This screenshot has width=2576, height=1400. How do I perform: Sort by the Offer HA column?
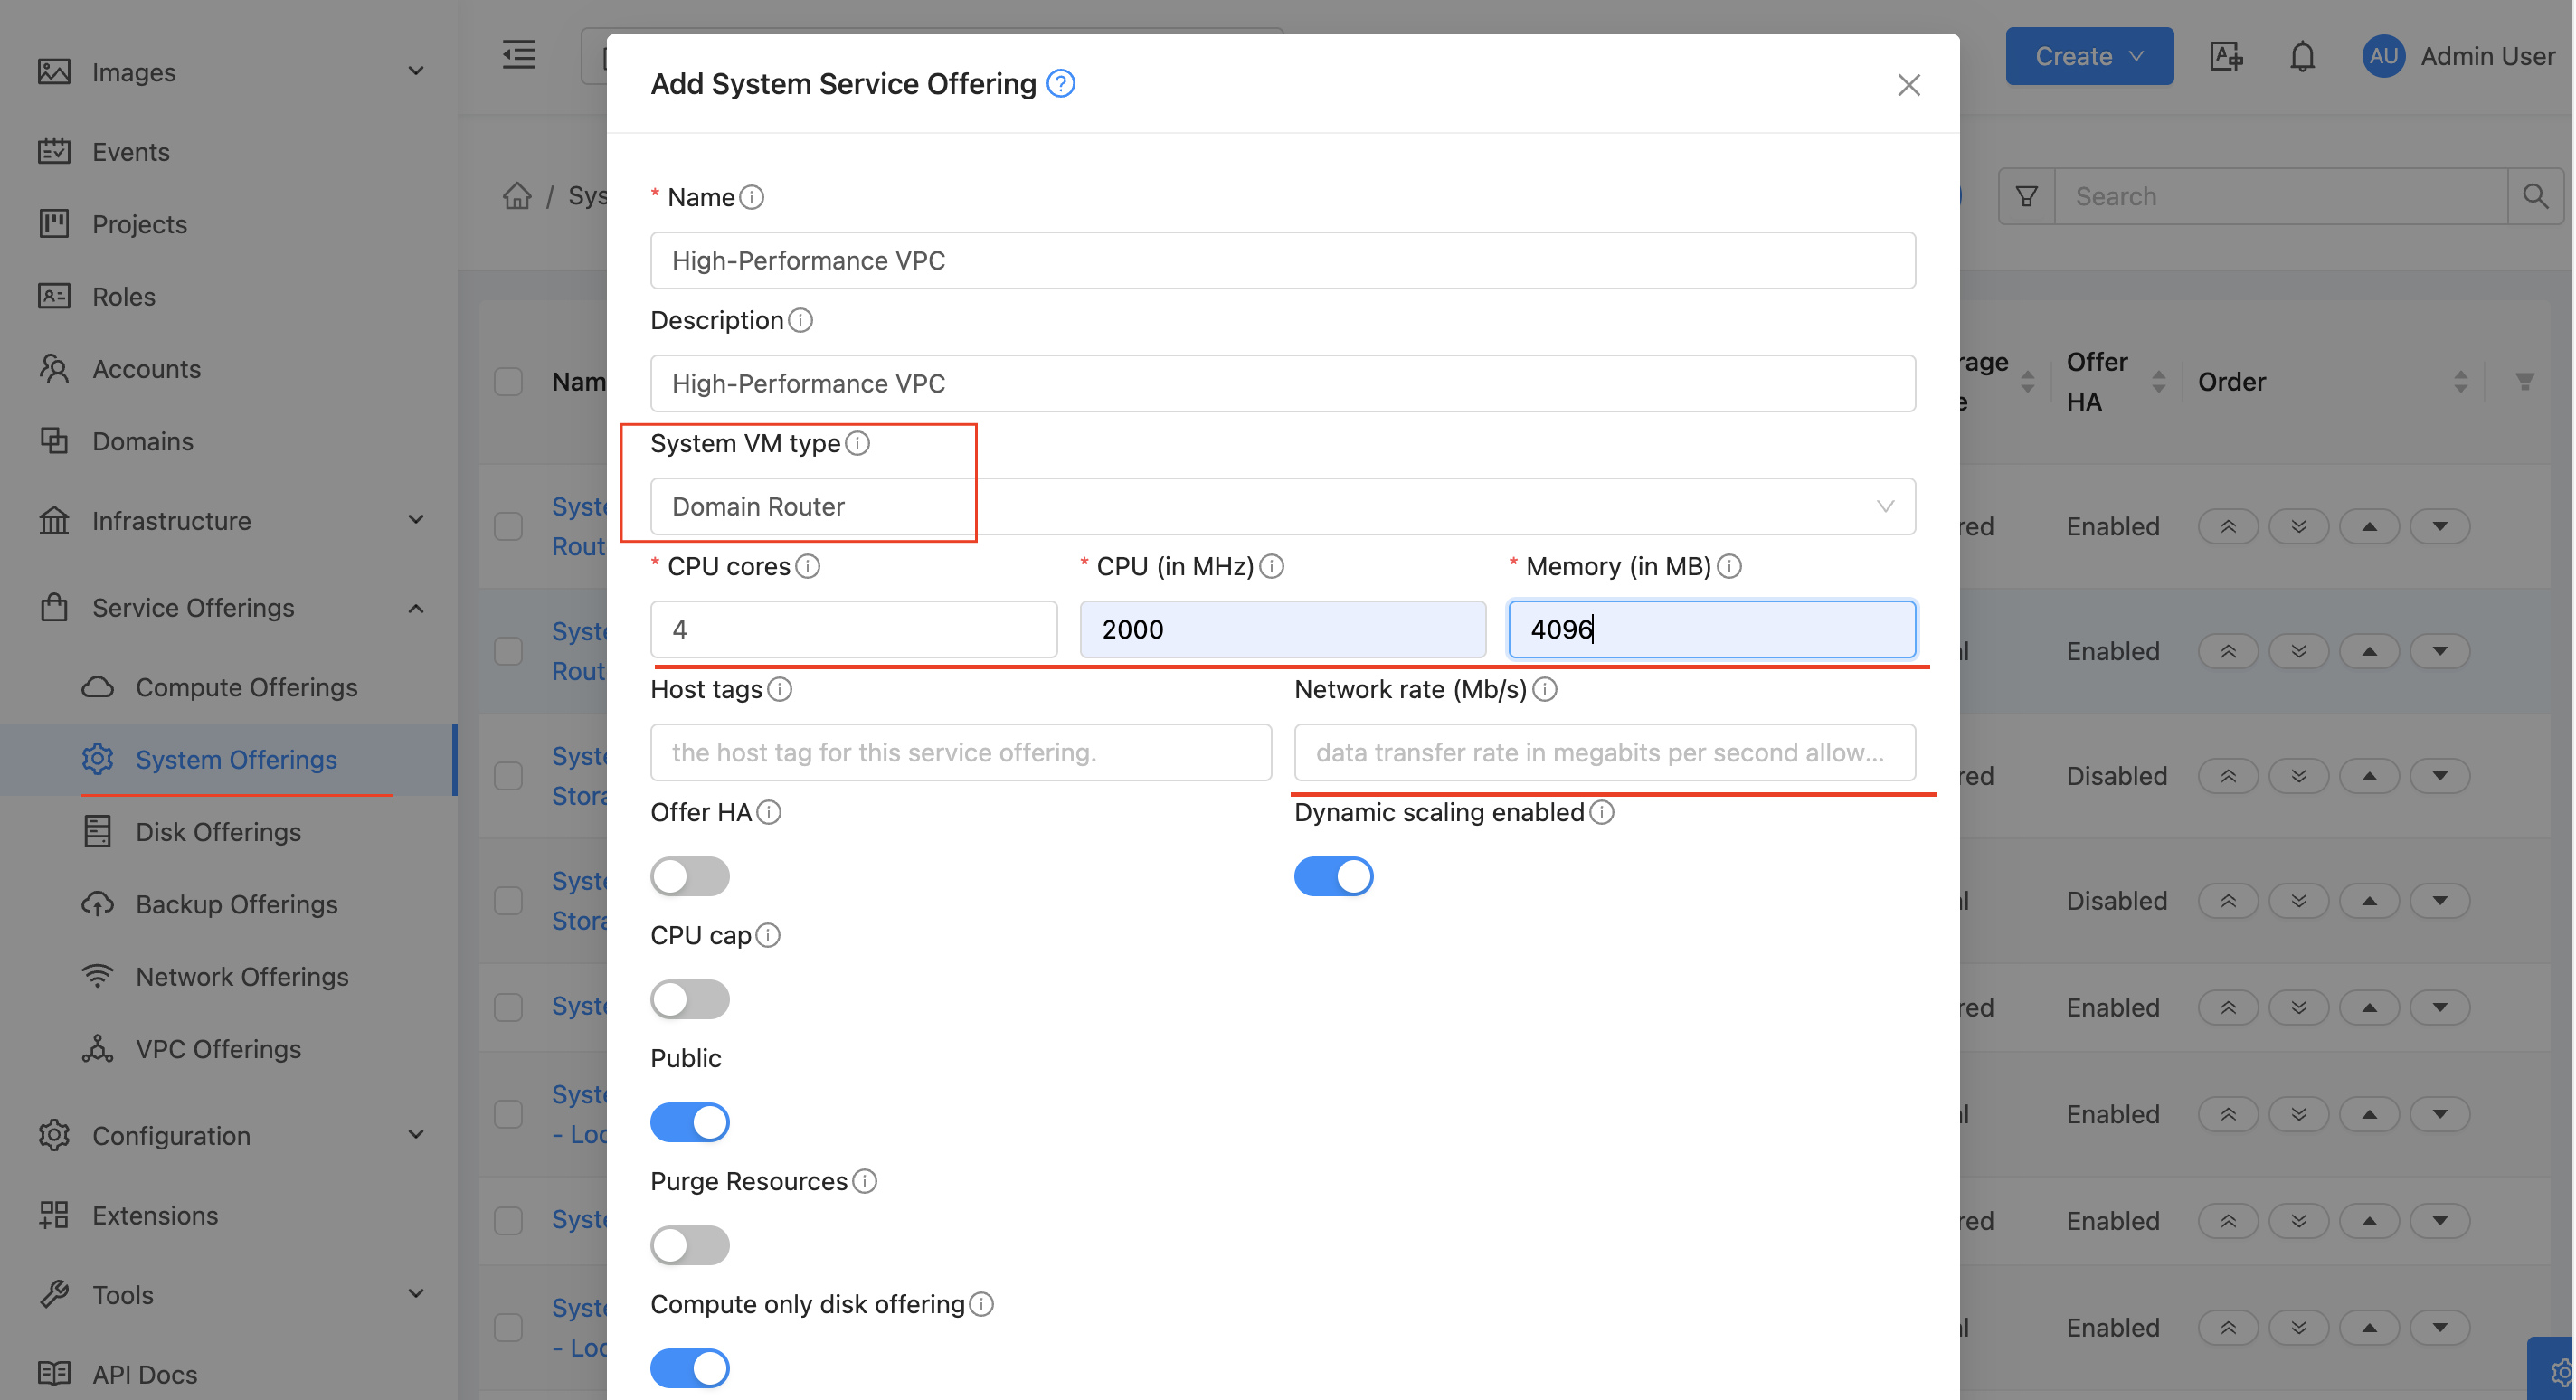coord(2158,381)
